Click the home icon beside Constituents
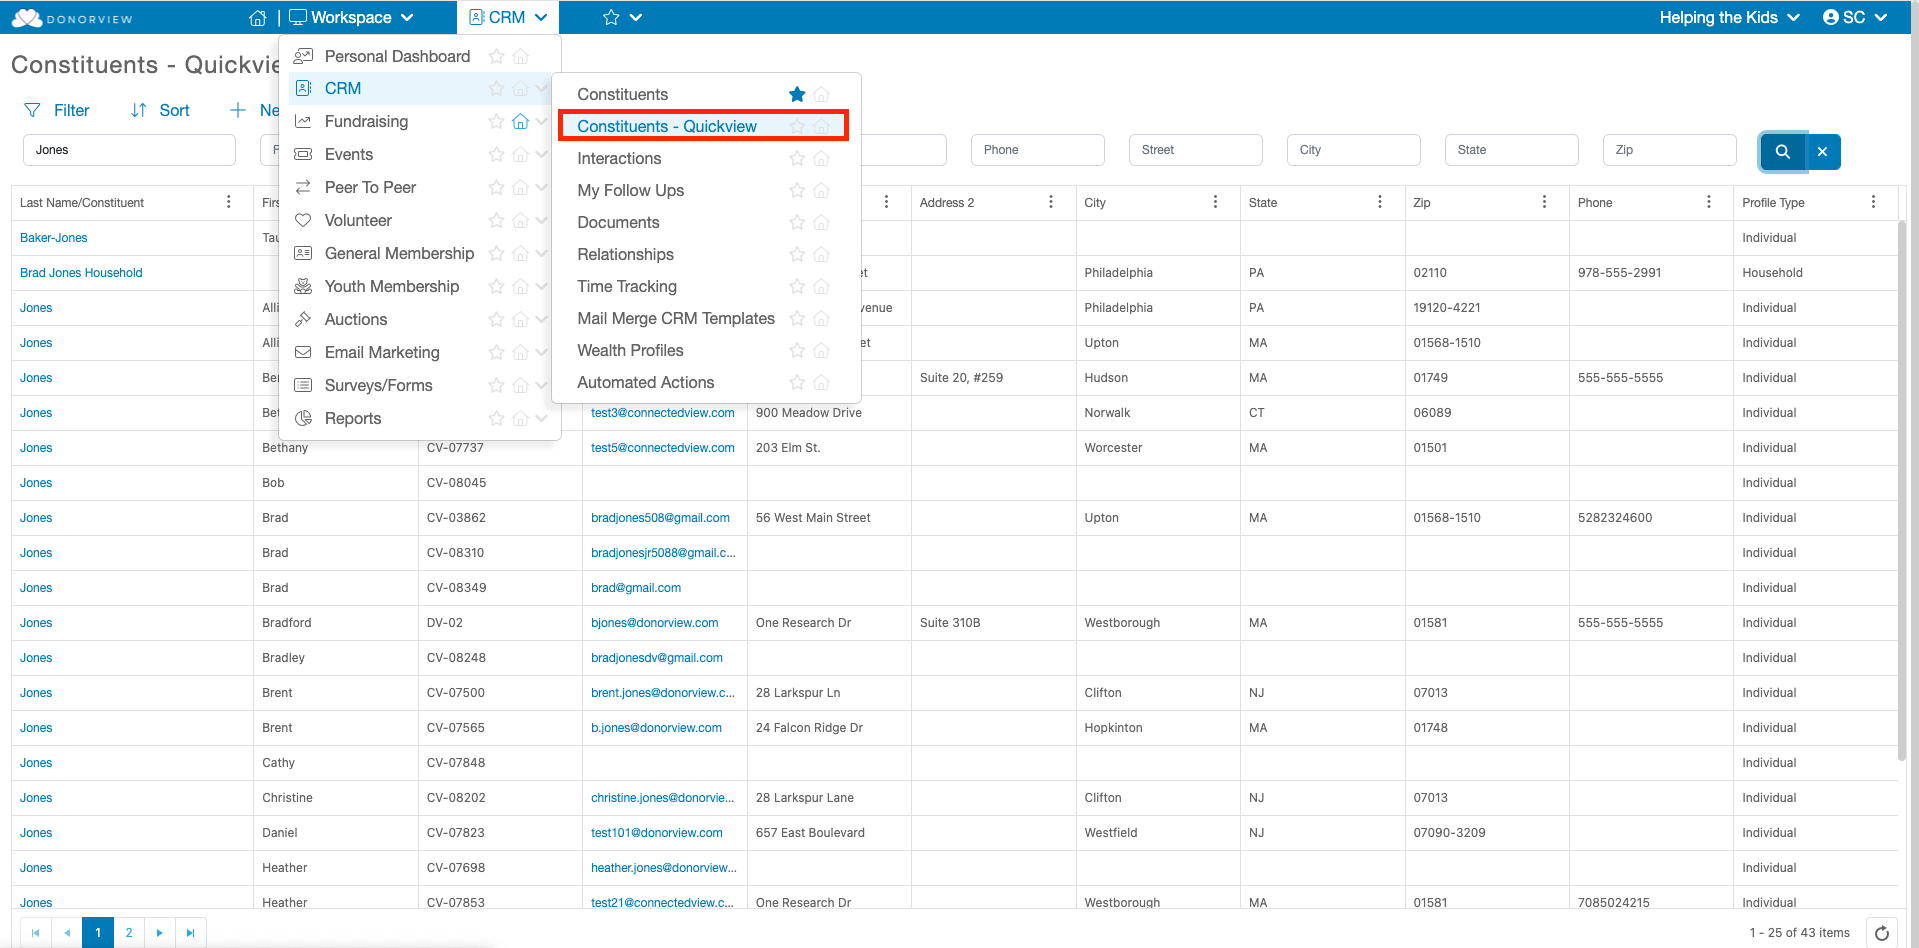Viewport: 1919px width, 948px height. coord(821,95)
